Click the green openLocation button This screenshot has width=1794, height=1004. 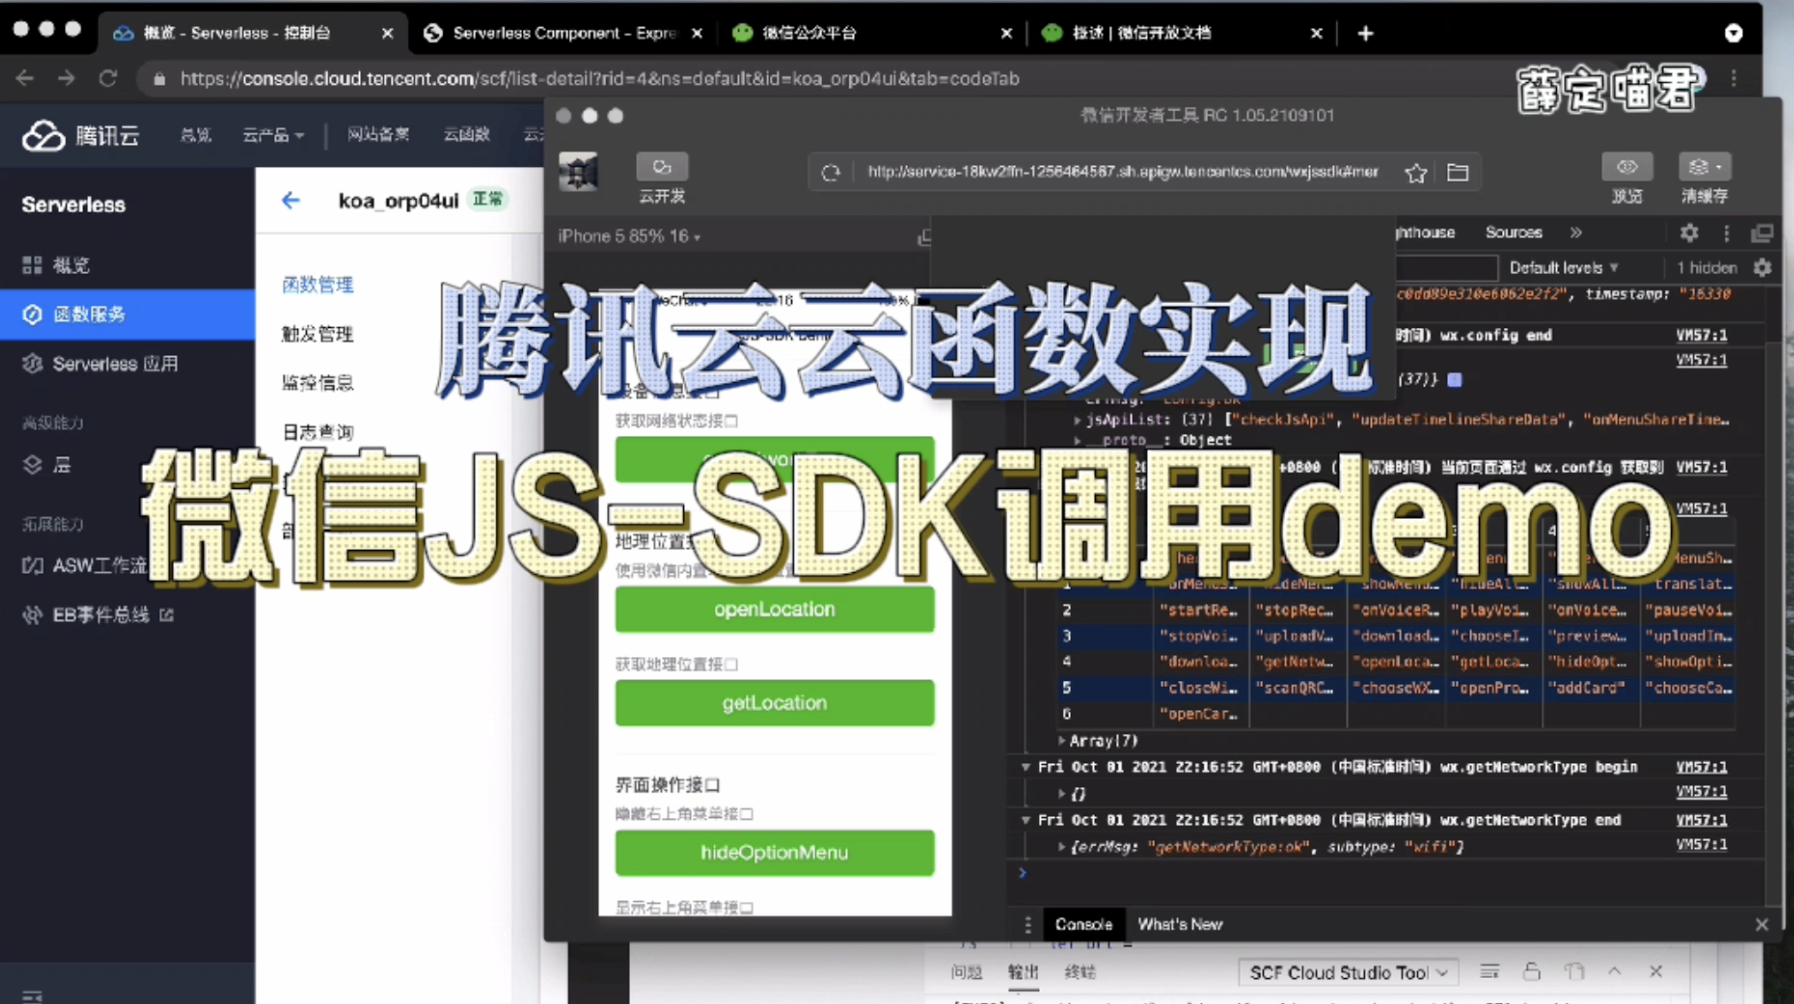tap(775, 610)
